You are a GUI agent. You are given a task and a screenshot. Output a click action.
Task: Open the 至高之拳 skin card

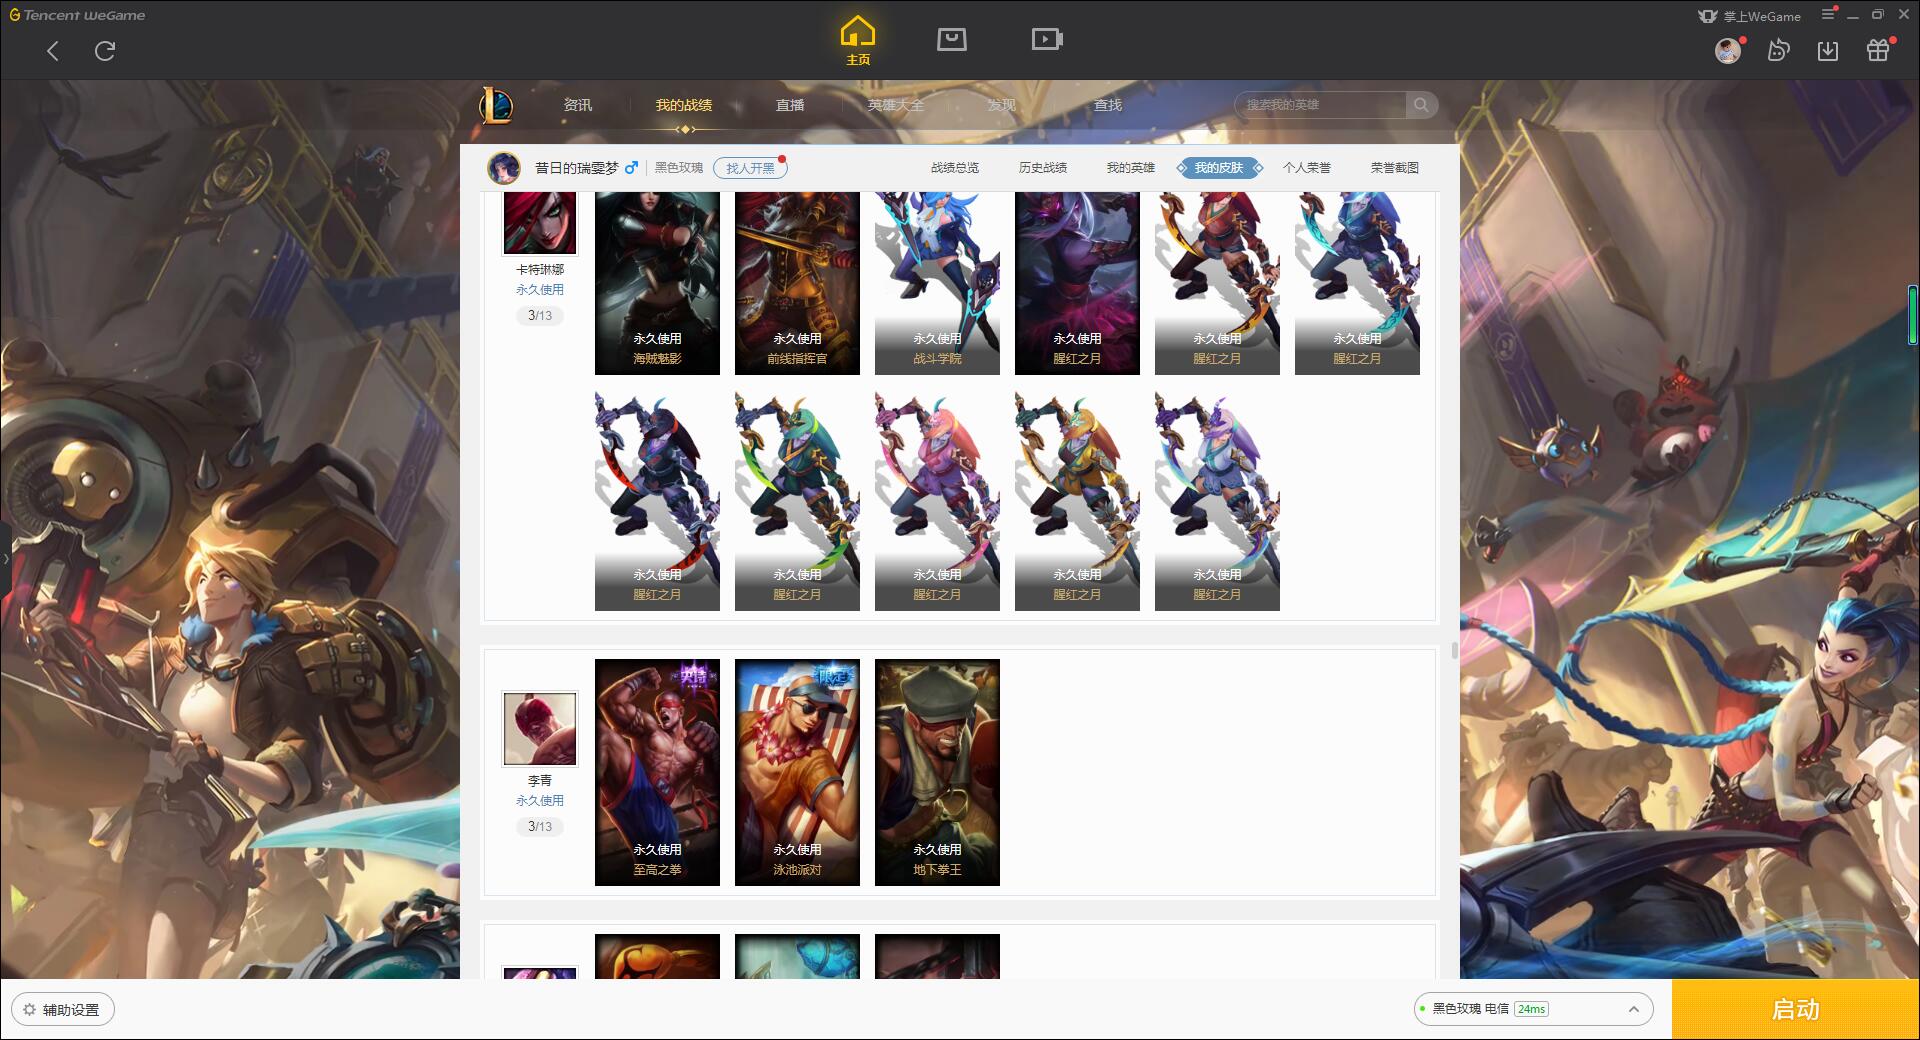point(657,772)
